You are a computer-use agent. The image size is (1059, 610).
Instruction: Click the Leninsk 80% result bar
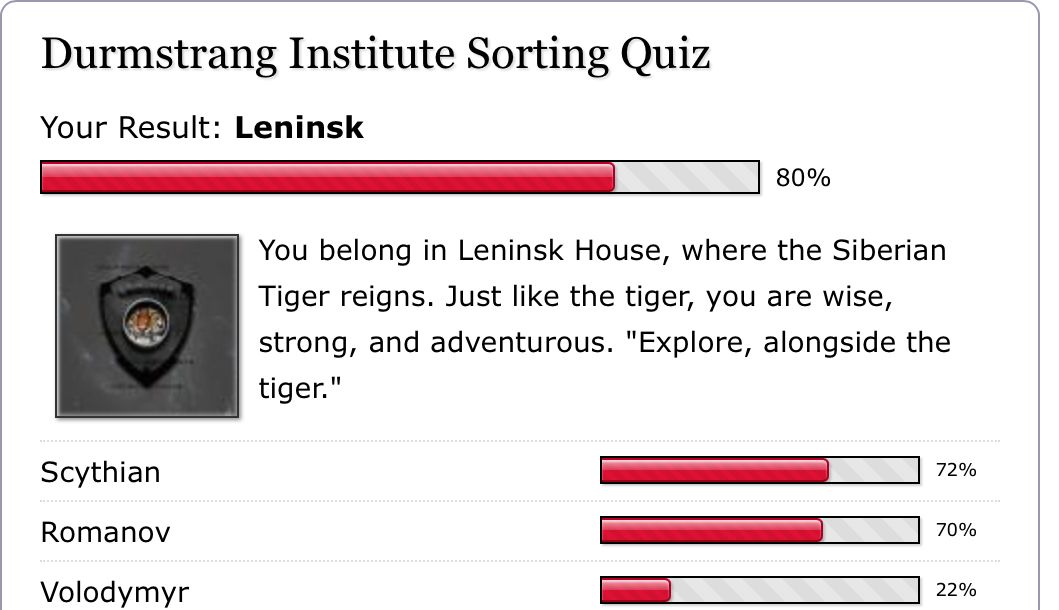400,177
